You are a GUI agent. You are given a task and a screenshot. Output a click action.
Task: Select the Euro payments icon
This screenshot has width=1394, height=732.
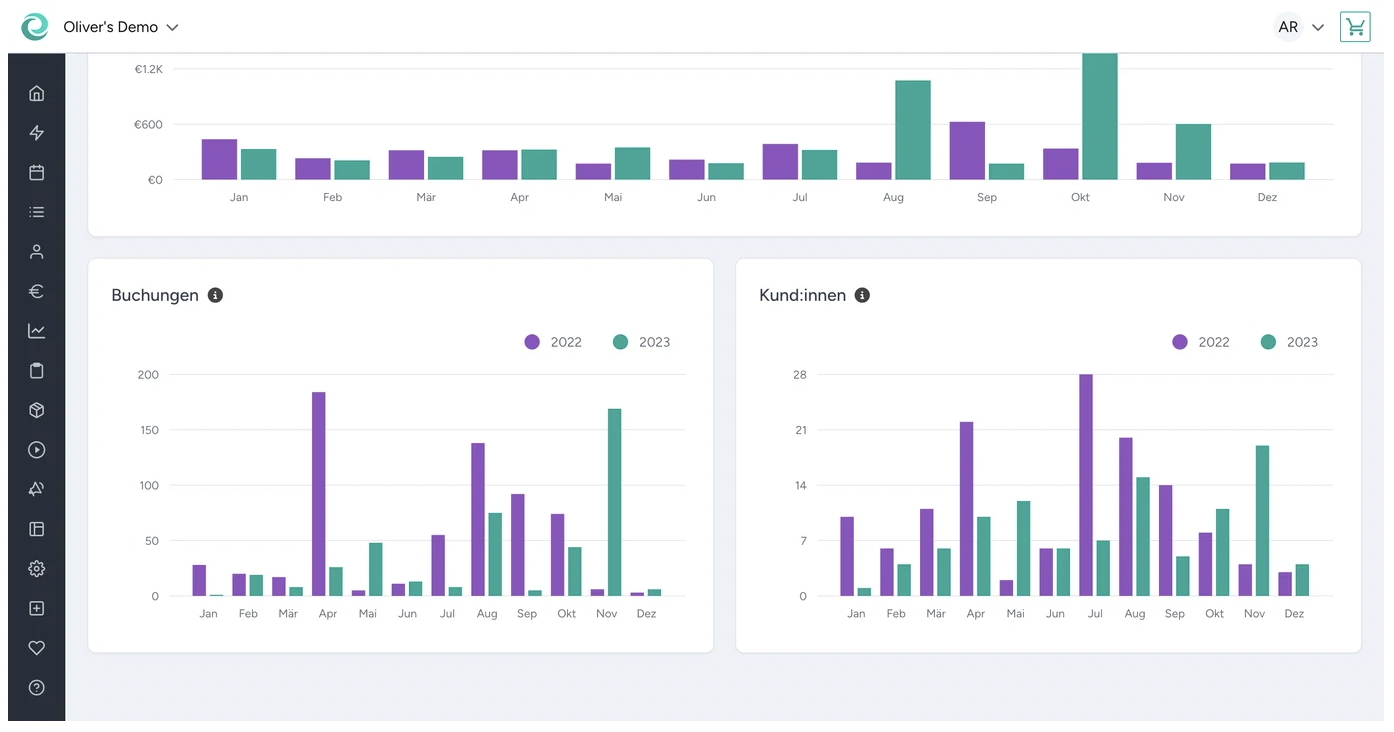[36, 291]
